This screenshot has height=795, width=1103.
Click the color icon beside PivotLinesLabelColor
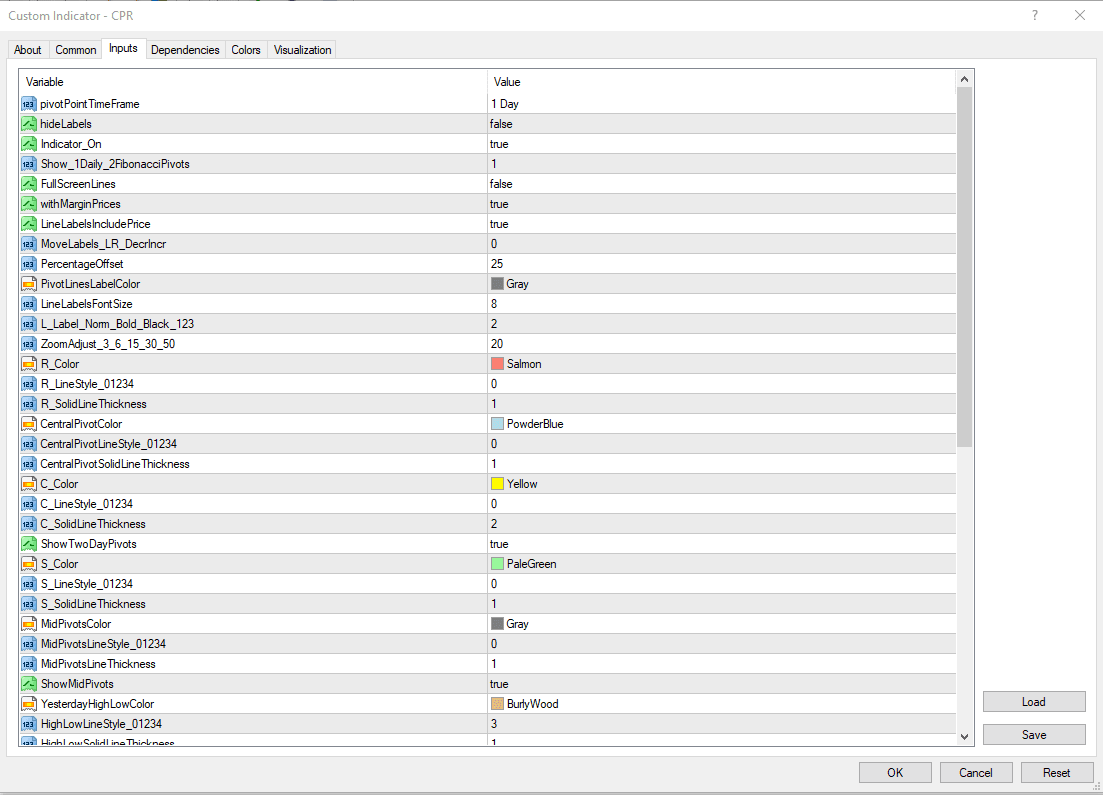pyautogui.click(x=28, y=284)
